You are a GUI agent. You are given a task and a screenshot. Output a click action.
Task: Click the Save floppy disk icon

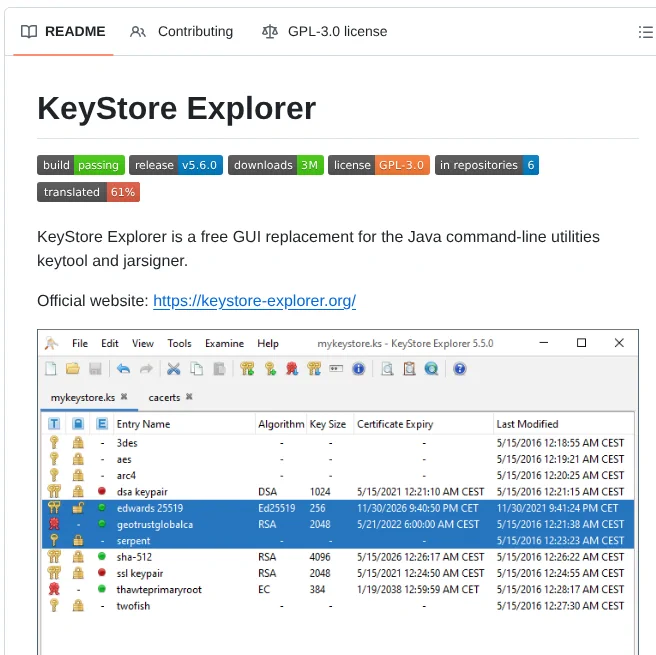(x=95, y=369)
